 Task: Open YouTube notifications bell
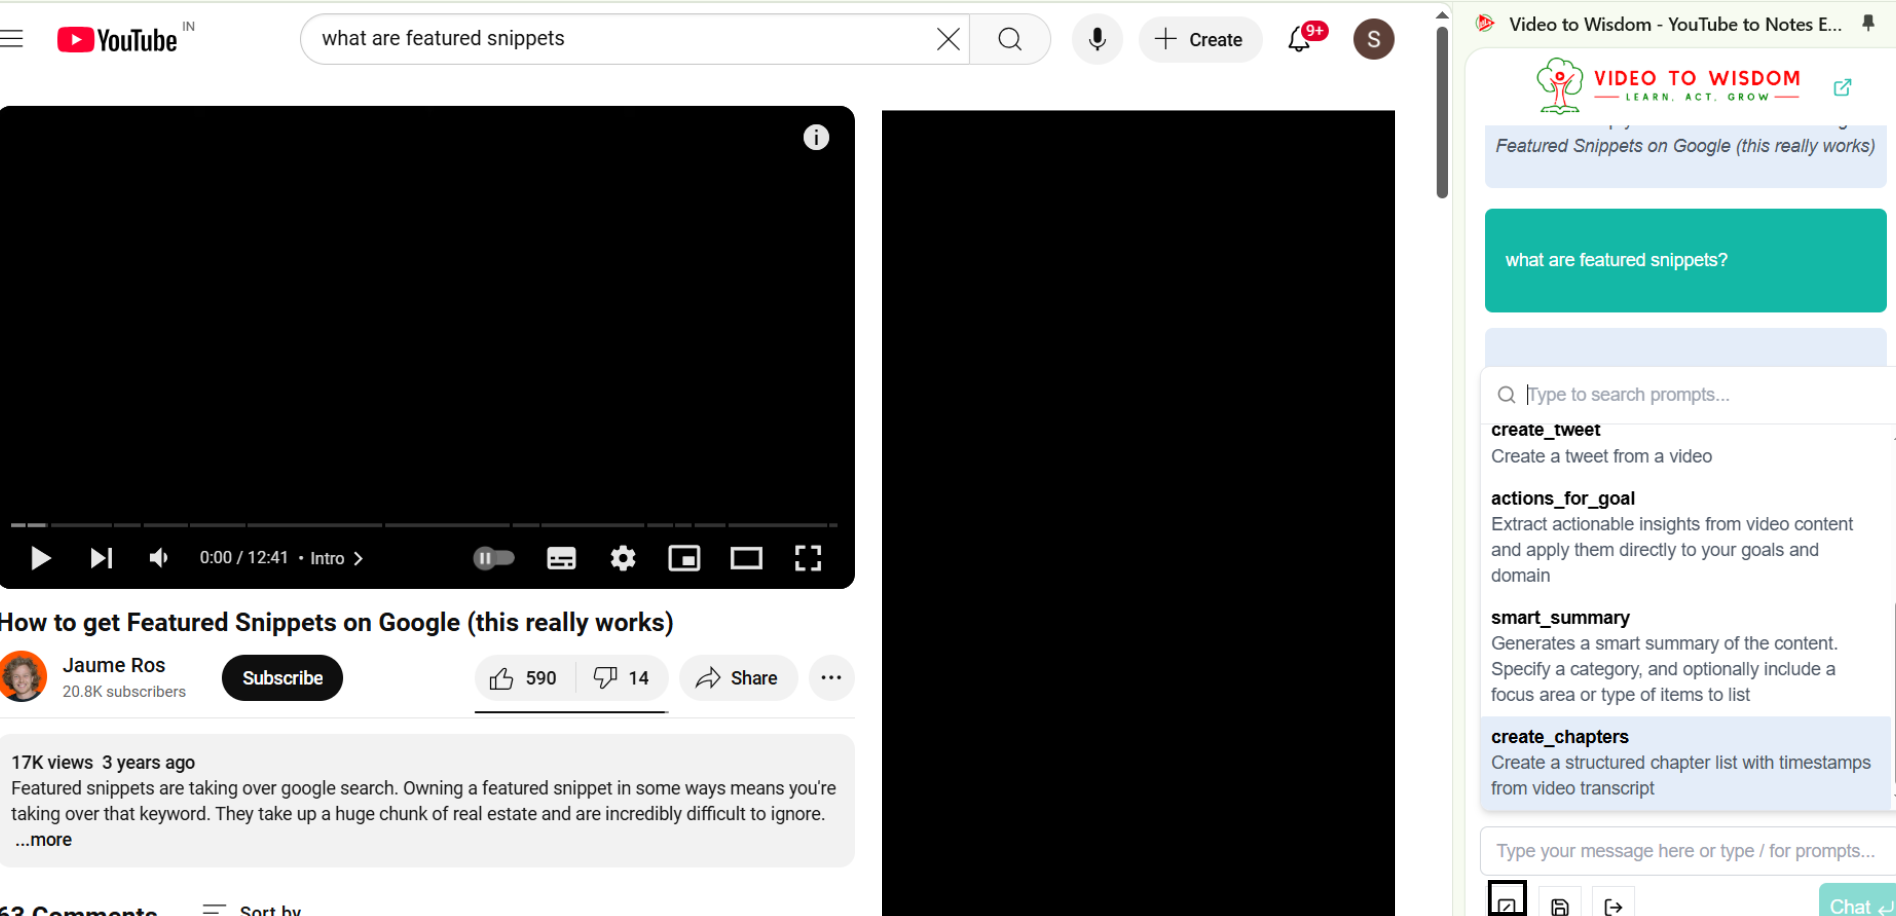coord(1299,39)
